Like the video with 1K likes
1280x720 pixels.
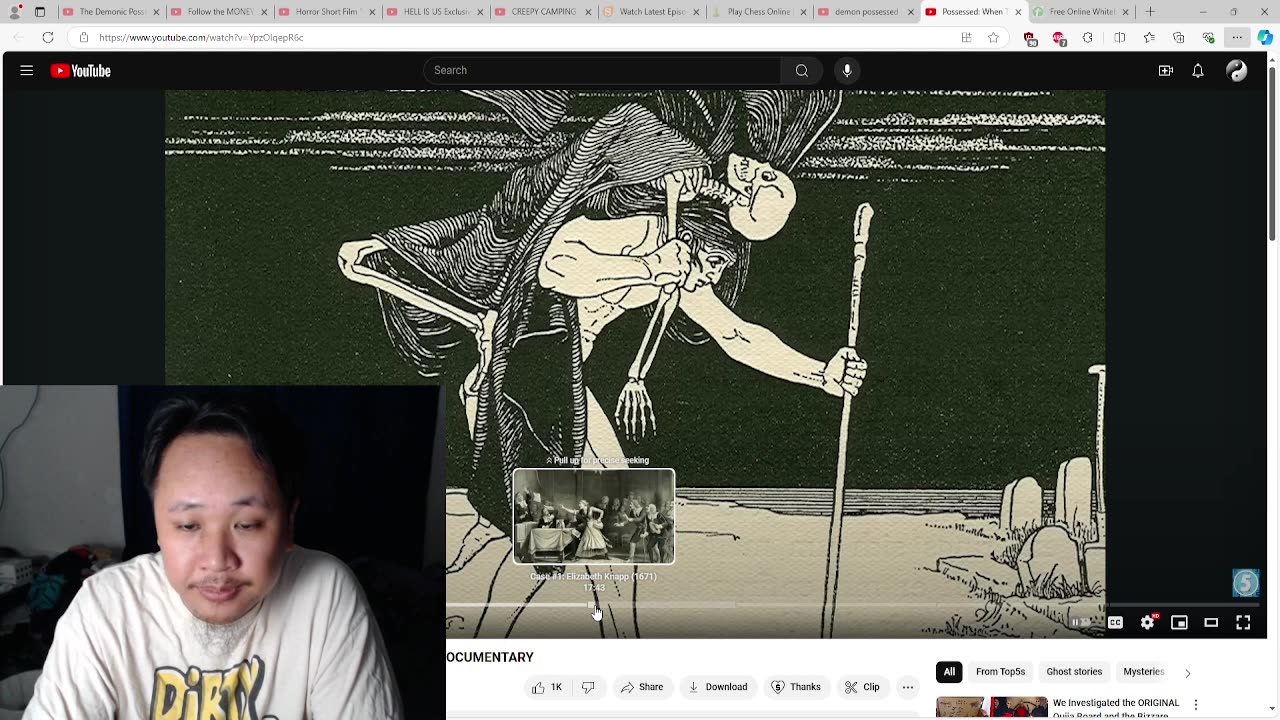pyautogui.click(x=547, y=687)
